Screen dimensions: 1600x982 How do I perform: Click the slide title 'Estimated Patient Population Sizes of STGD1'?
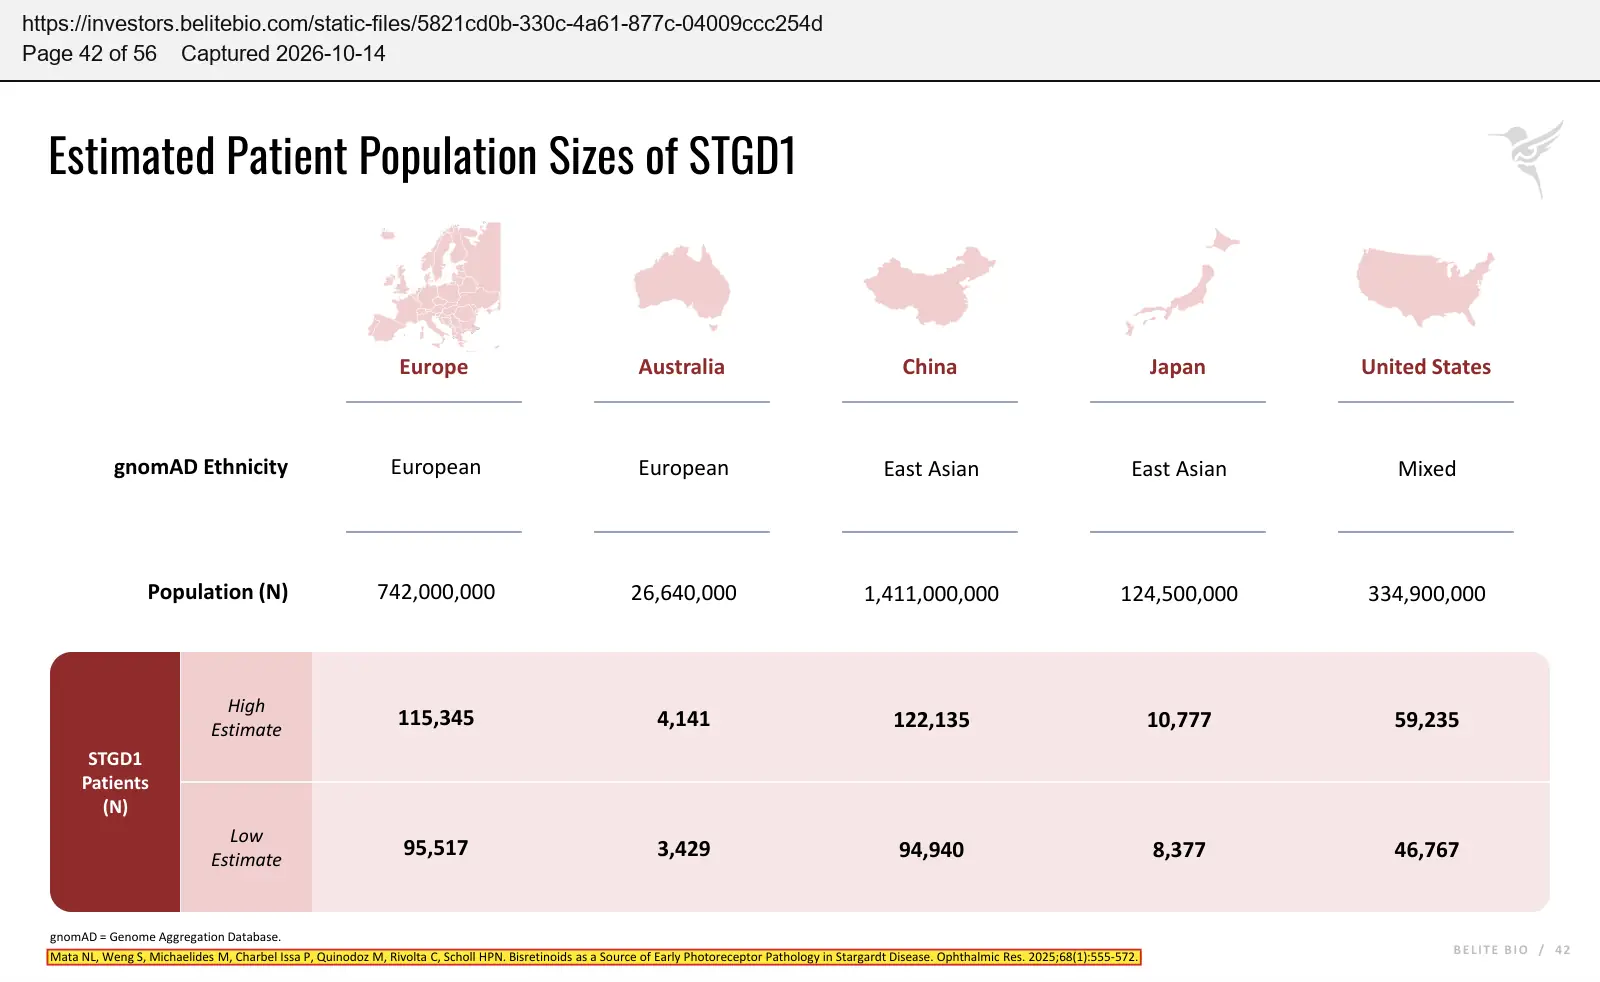coord(422,156)
